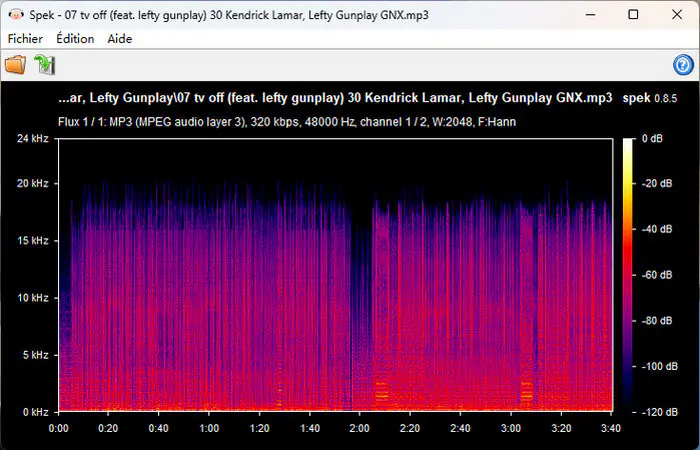Click the 3:00 time axis label
This screenshot has height=450, width=700.
[x=511, y=428]
